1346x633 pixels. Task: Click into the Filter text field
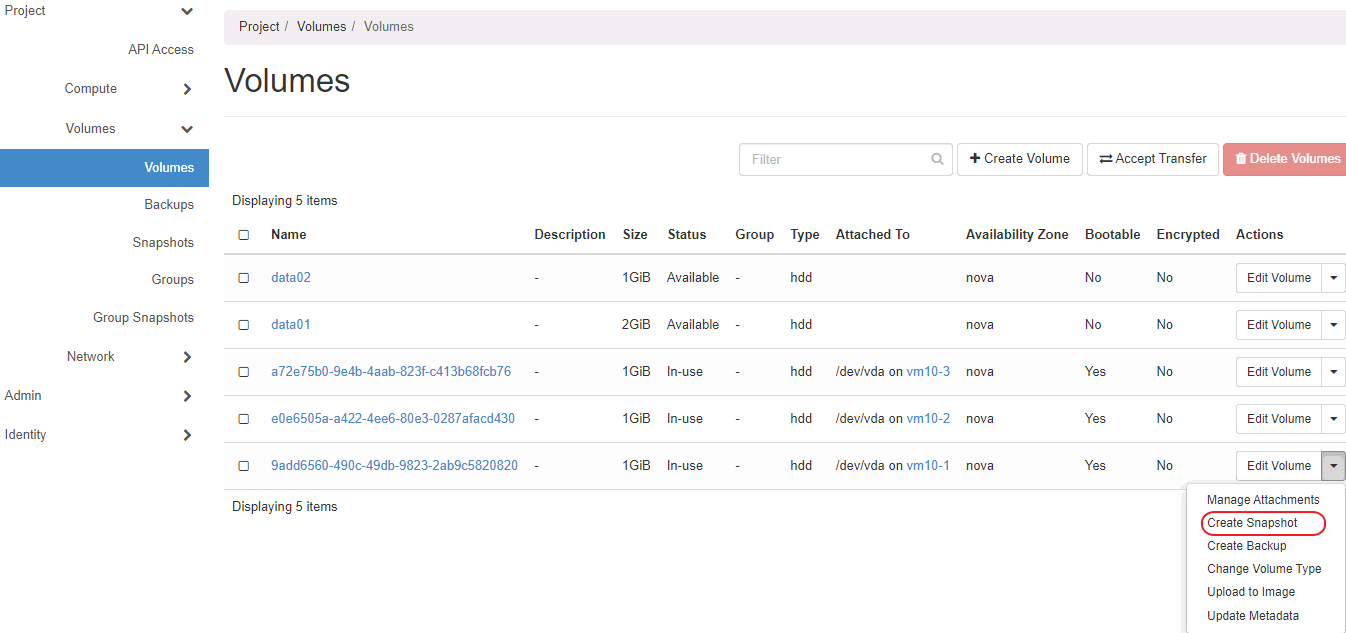[x=835, y=159]
